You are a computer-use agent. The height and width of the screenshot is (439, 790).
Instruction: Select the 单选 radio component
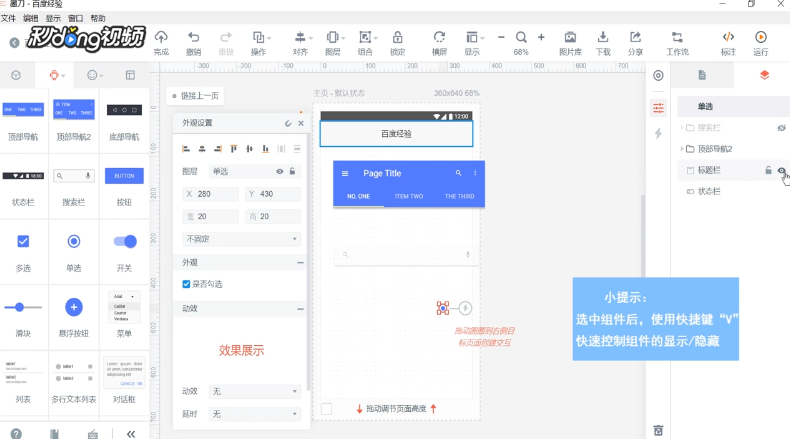tap(74, 252)
